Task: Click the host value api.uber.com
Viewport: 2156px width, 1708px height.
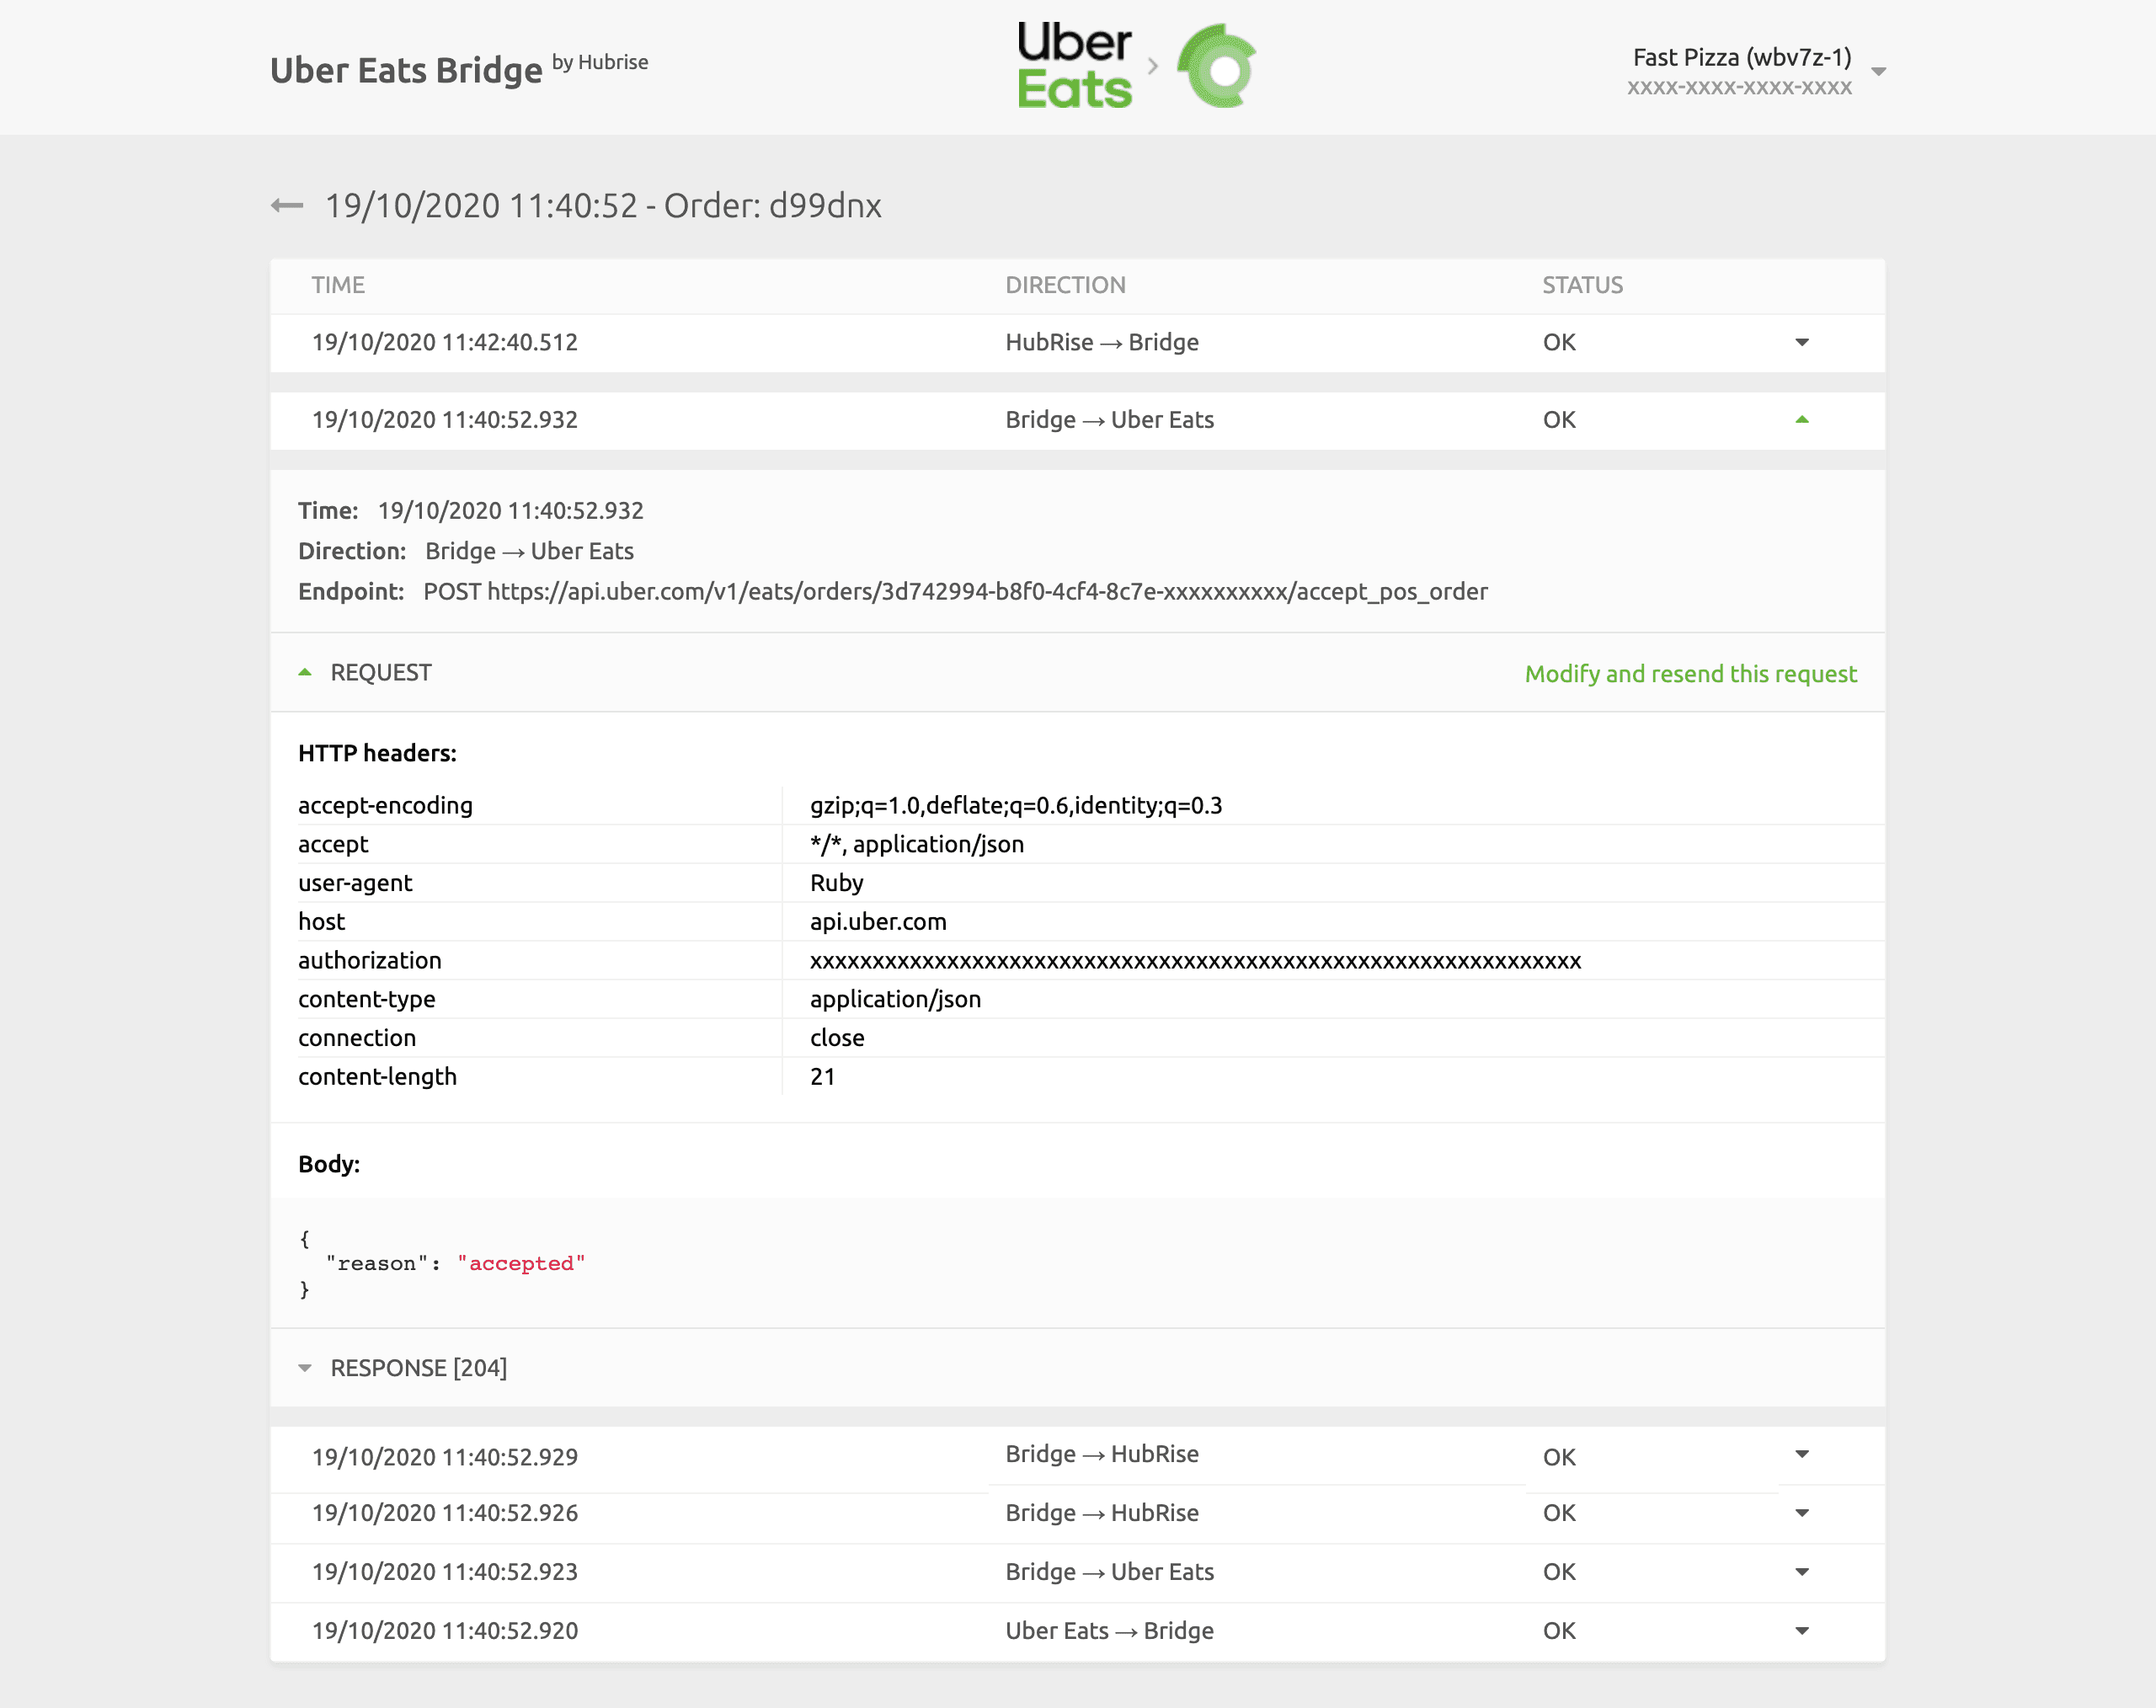Action: 878,922
